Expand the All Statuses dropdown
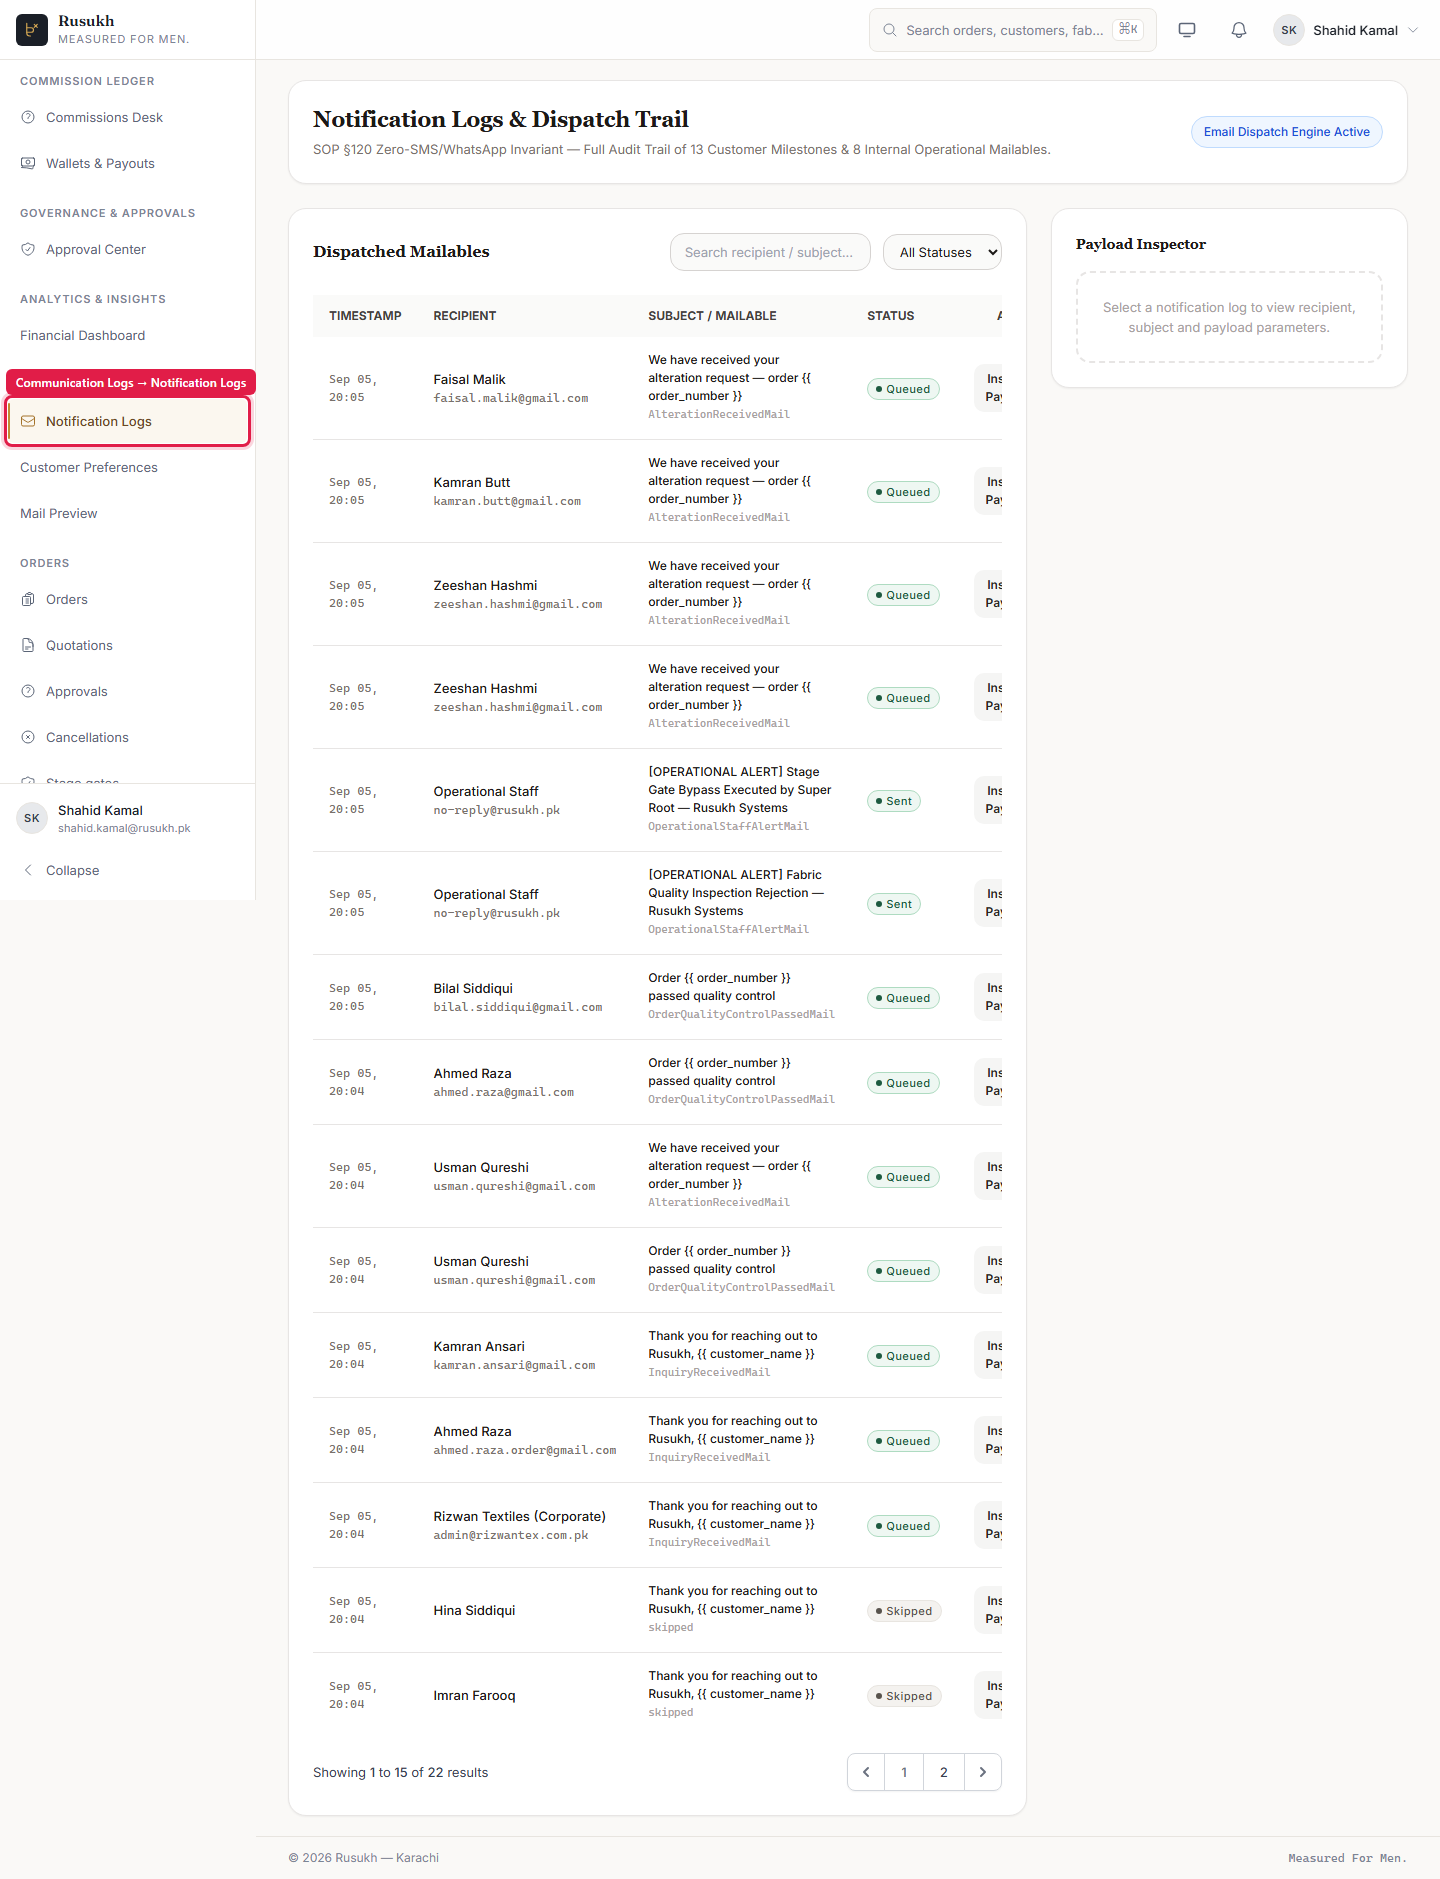This screenshot has width=1440, height=1879. tap(942, 253)
